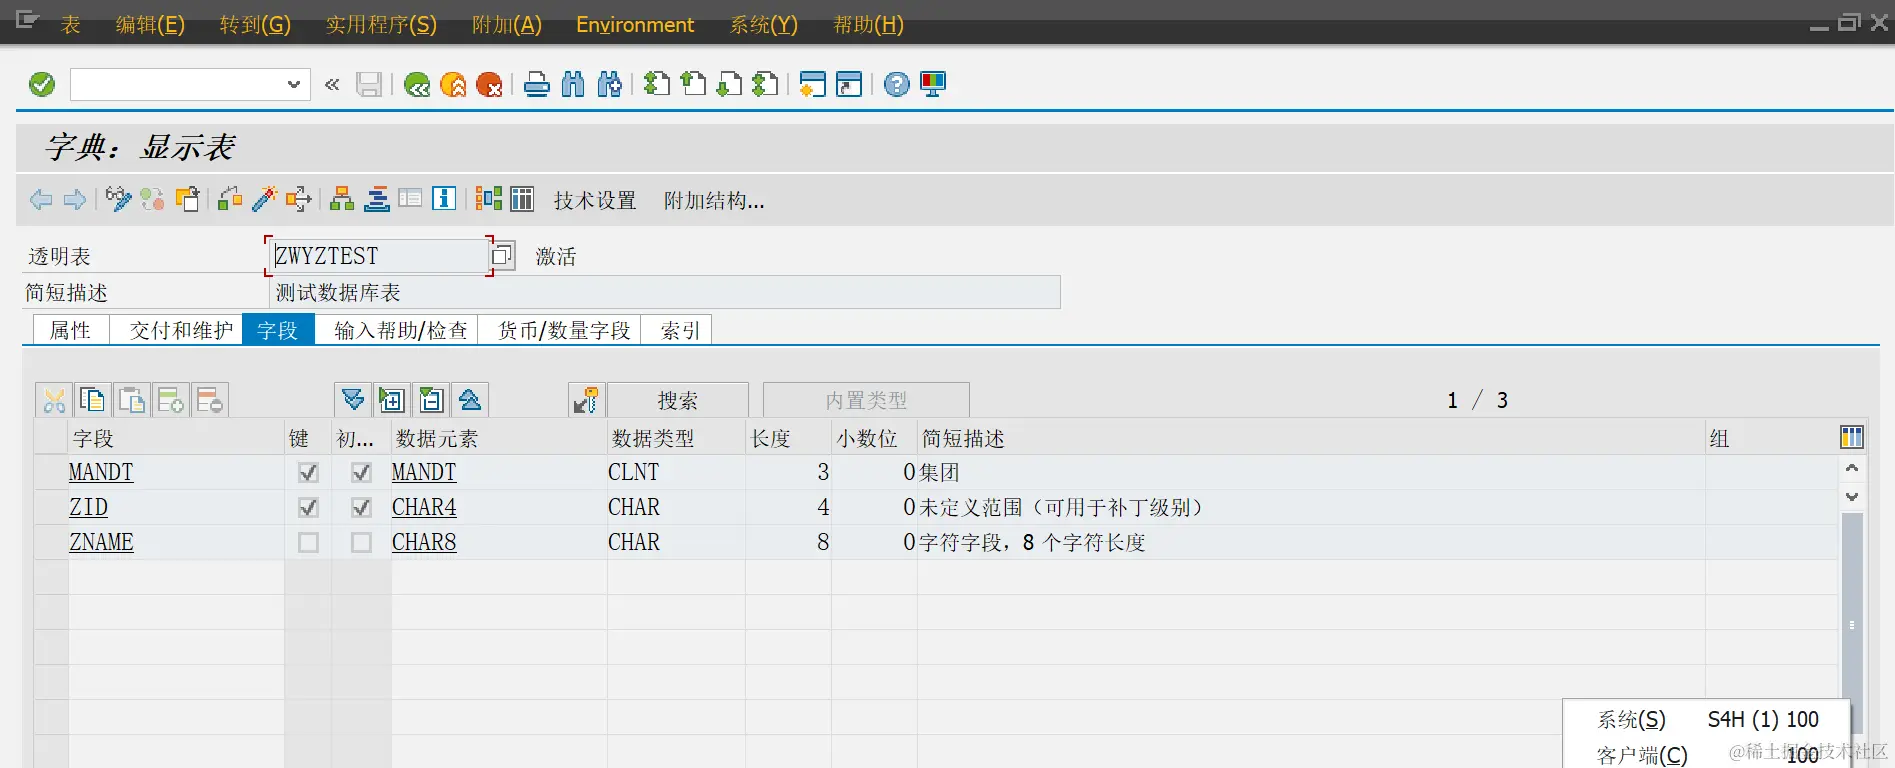Toggle Initial Values checkbox for ZID field
The height and width of the screenshot is (768, 1895).
(361, 507)
